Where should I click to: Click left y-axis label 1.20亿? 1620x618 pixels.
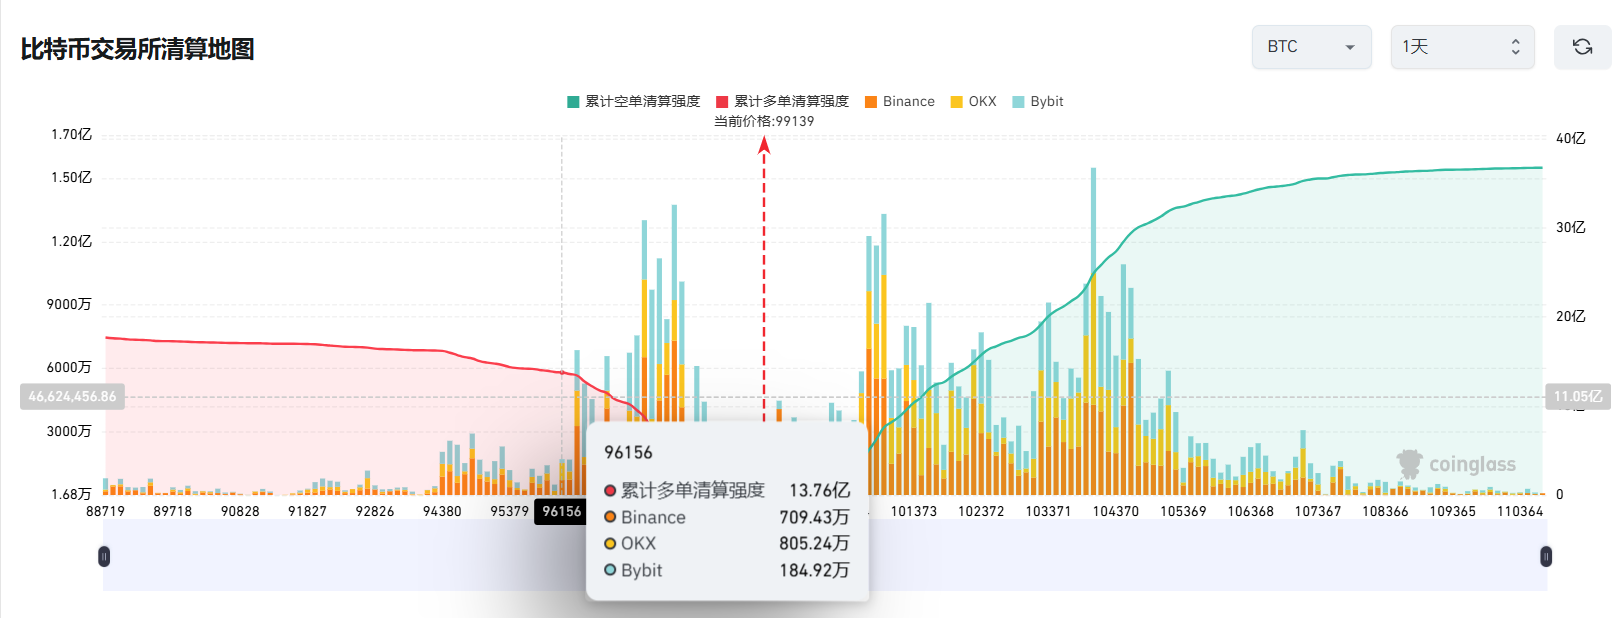(72, 241)
